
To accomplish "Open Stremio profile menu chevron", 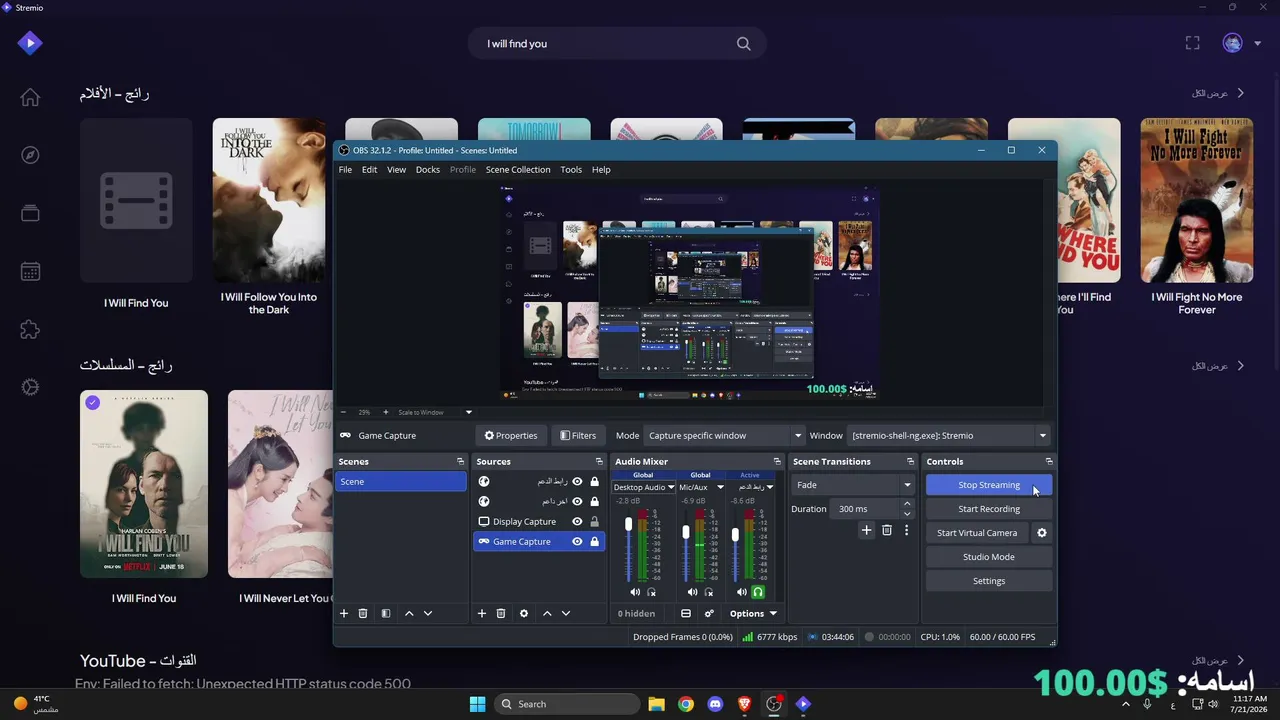I will click(1258, 43).
